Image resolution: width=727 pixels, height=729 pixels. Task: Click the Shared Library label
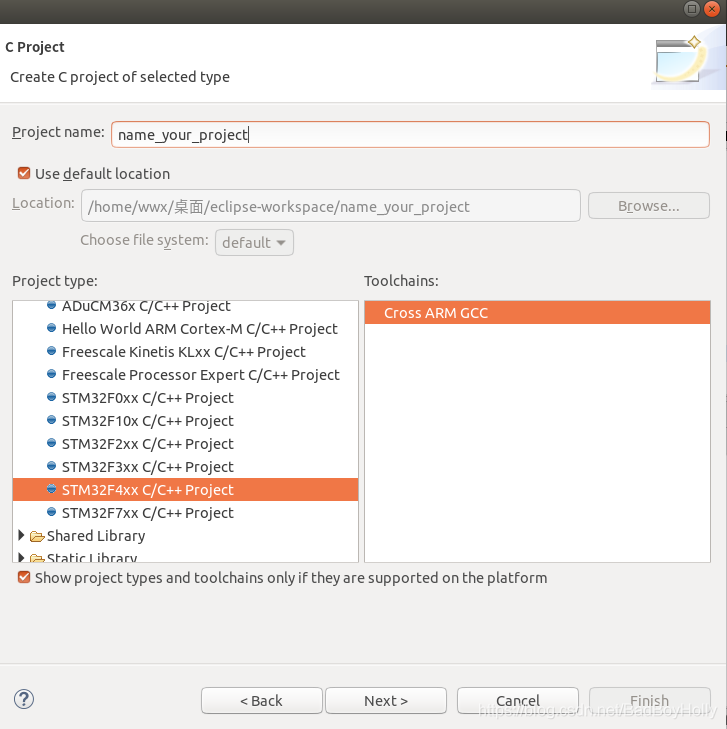[x=96, y=536]
